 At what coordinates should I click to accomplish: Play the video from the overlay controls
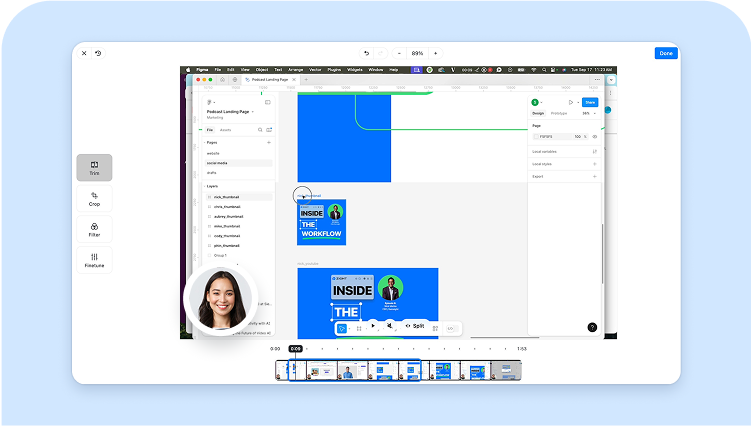[x=373, y=326]
